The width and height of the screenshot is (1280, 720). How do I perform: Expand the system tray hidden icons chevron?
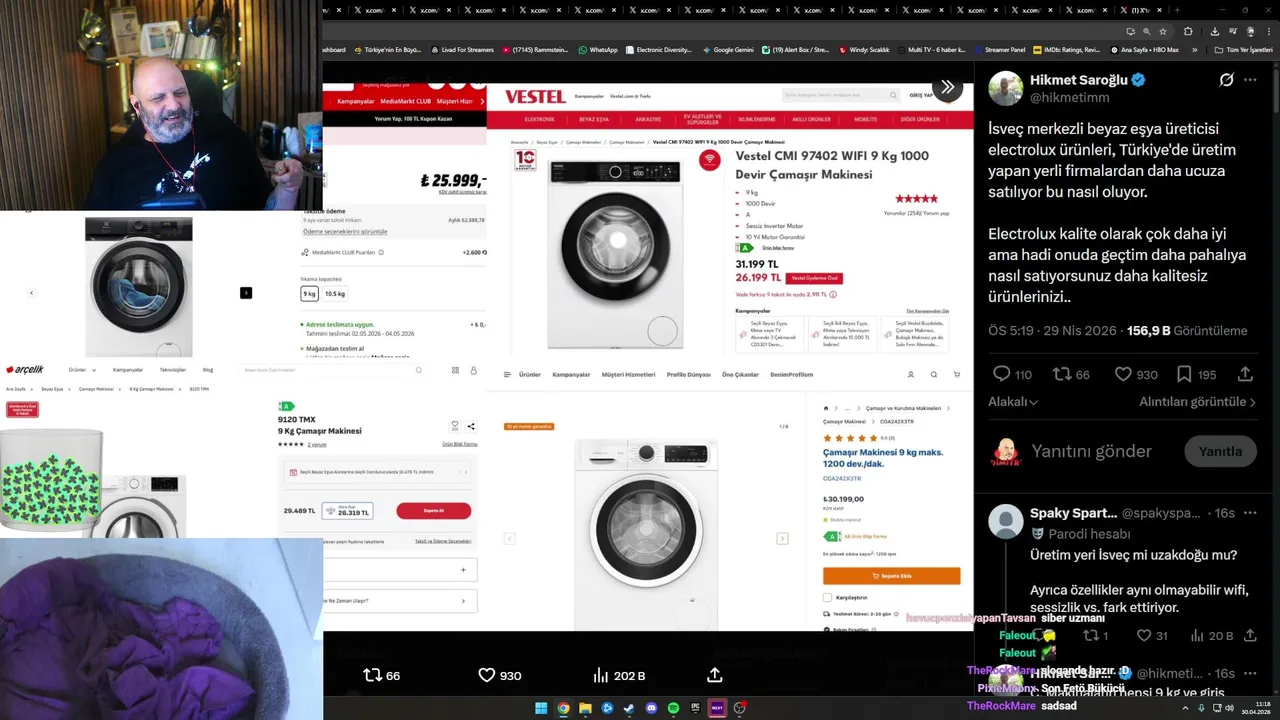click(1185, 708)
